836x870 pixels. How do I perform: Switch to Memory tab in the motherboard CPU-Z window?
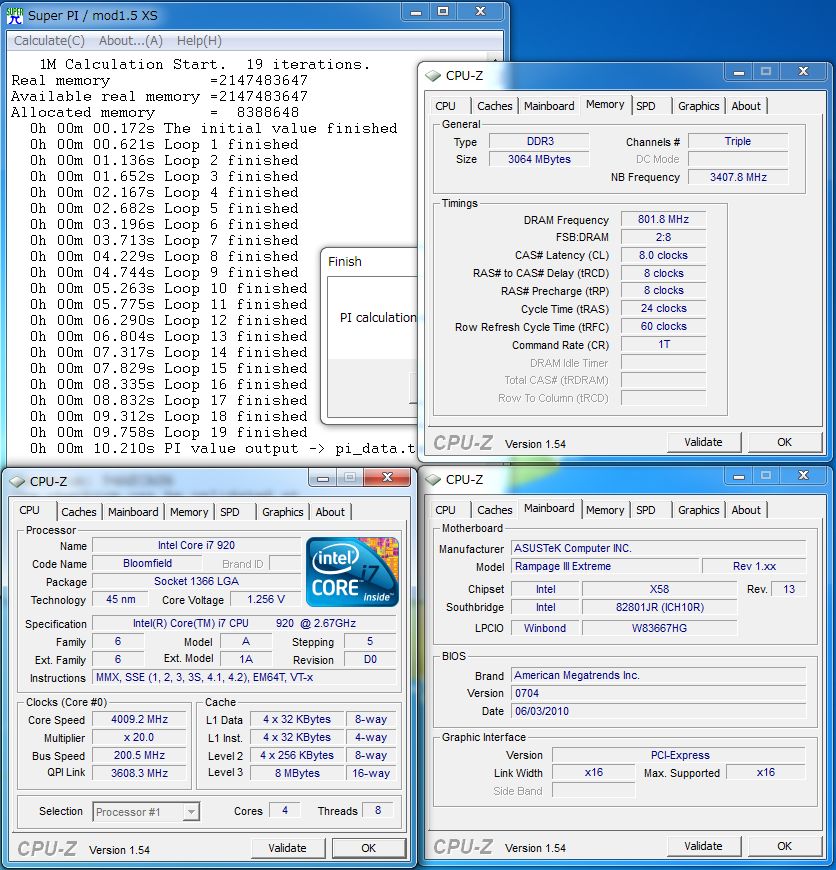pyautogui.click(x=605, y=510)
